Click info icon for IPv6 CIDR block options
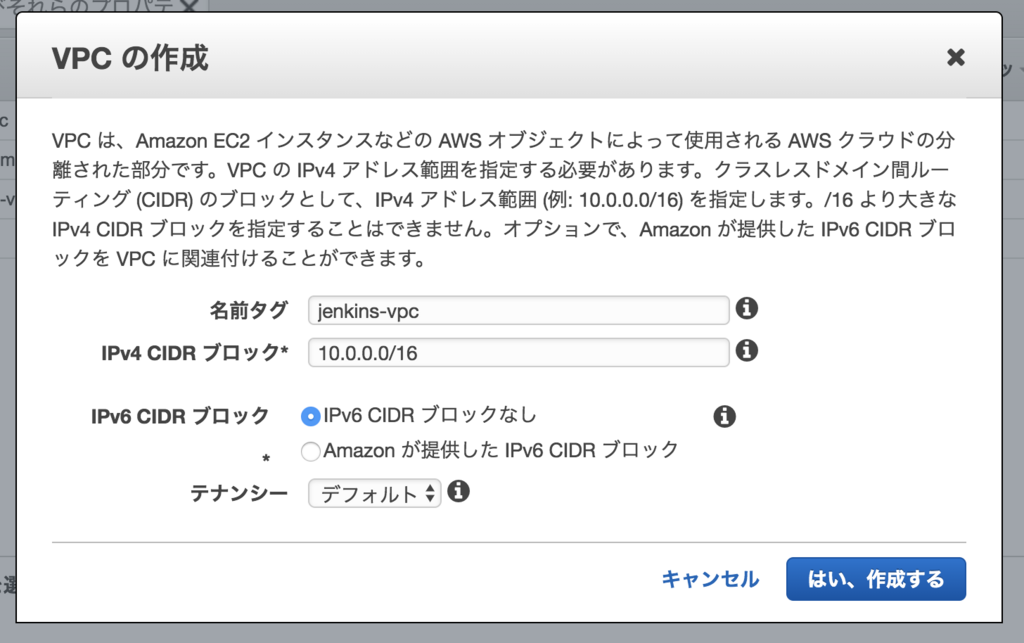 pos(724,416)
